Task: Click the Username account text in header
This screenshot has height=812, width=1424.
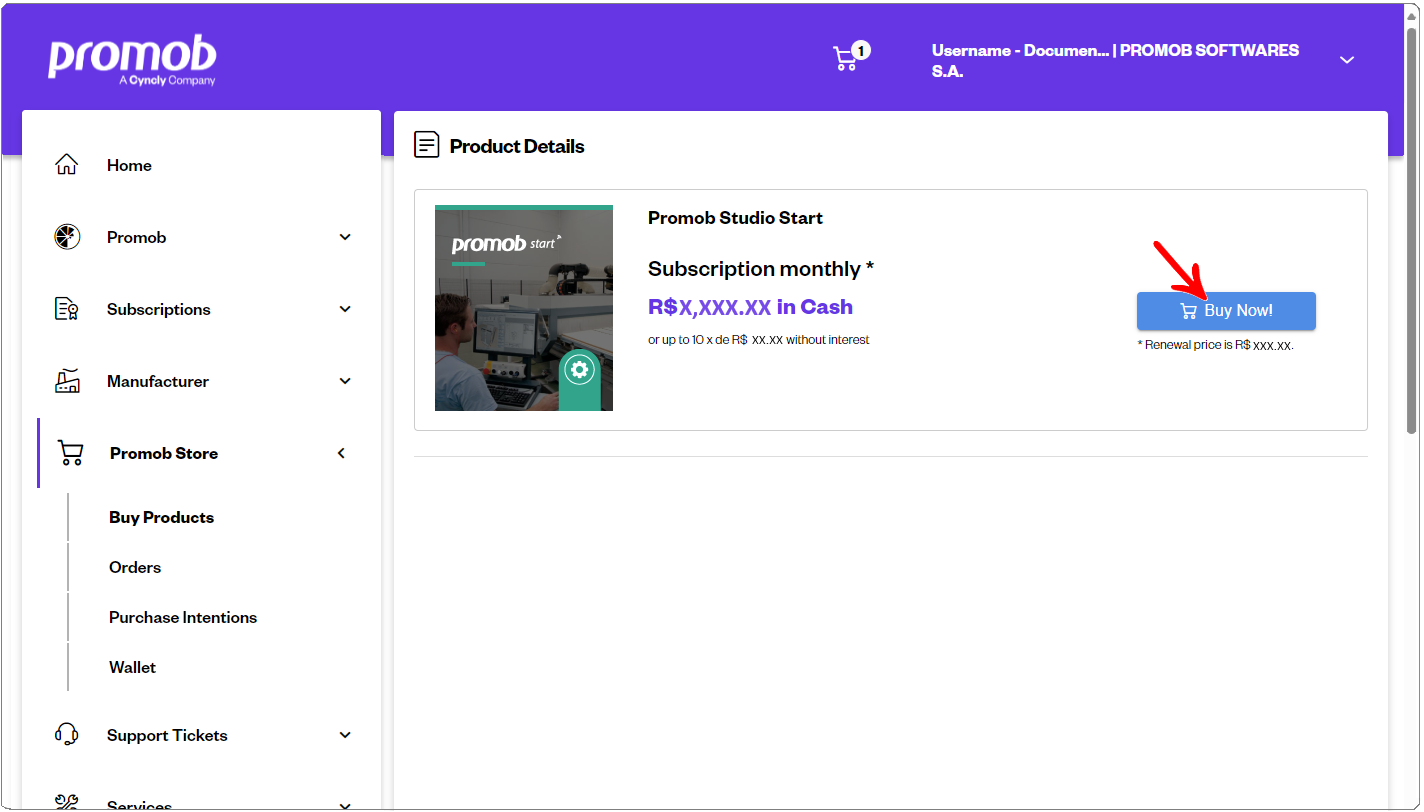Action: click(x=1115, y=60)
